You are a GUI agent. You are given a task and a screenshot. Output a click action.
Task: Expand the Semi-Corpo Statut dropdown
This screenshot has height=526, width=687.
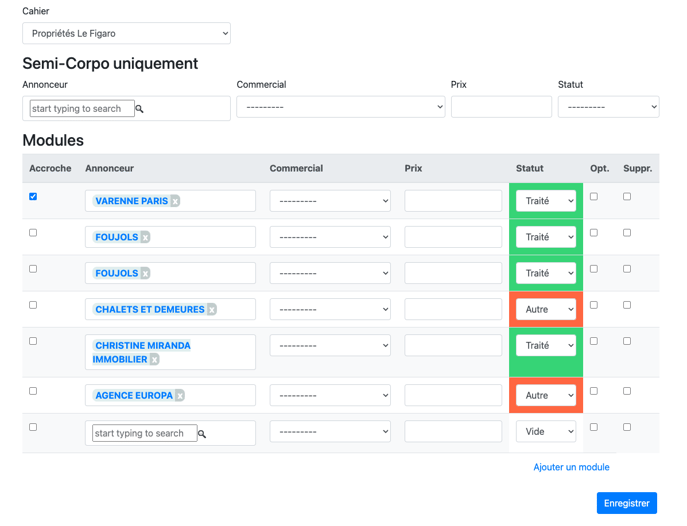(608, 107)
